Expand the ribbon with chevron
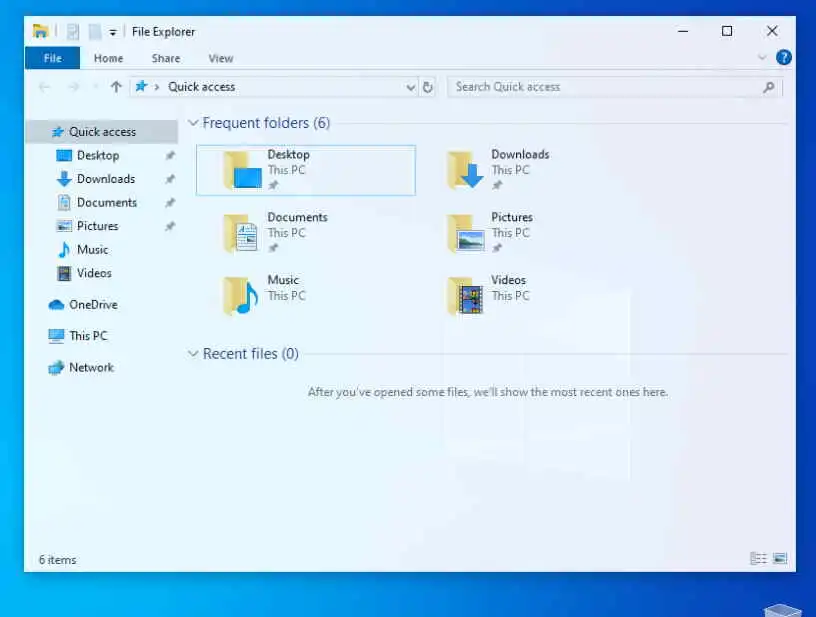The height and width of the screenshot is (617, 816). [762, 58]
